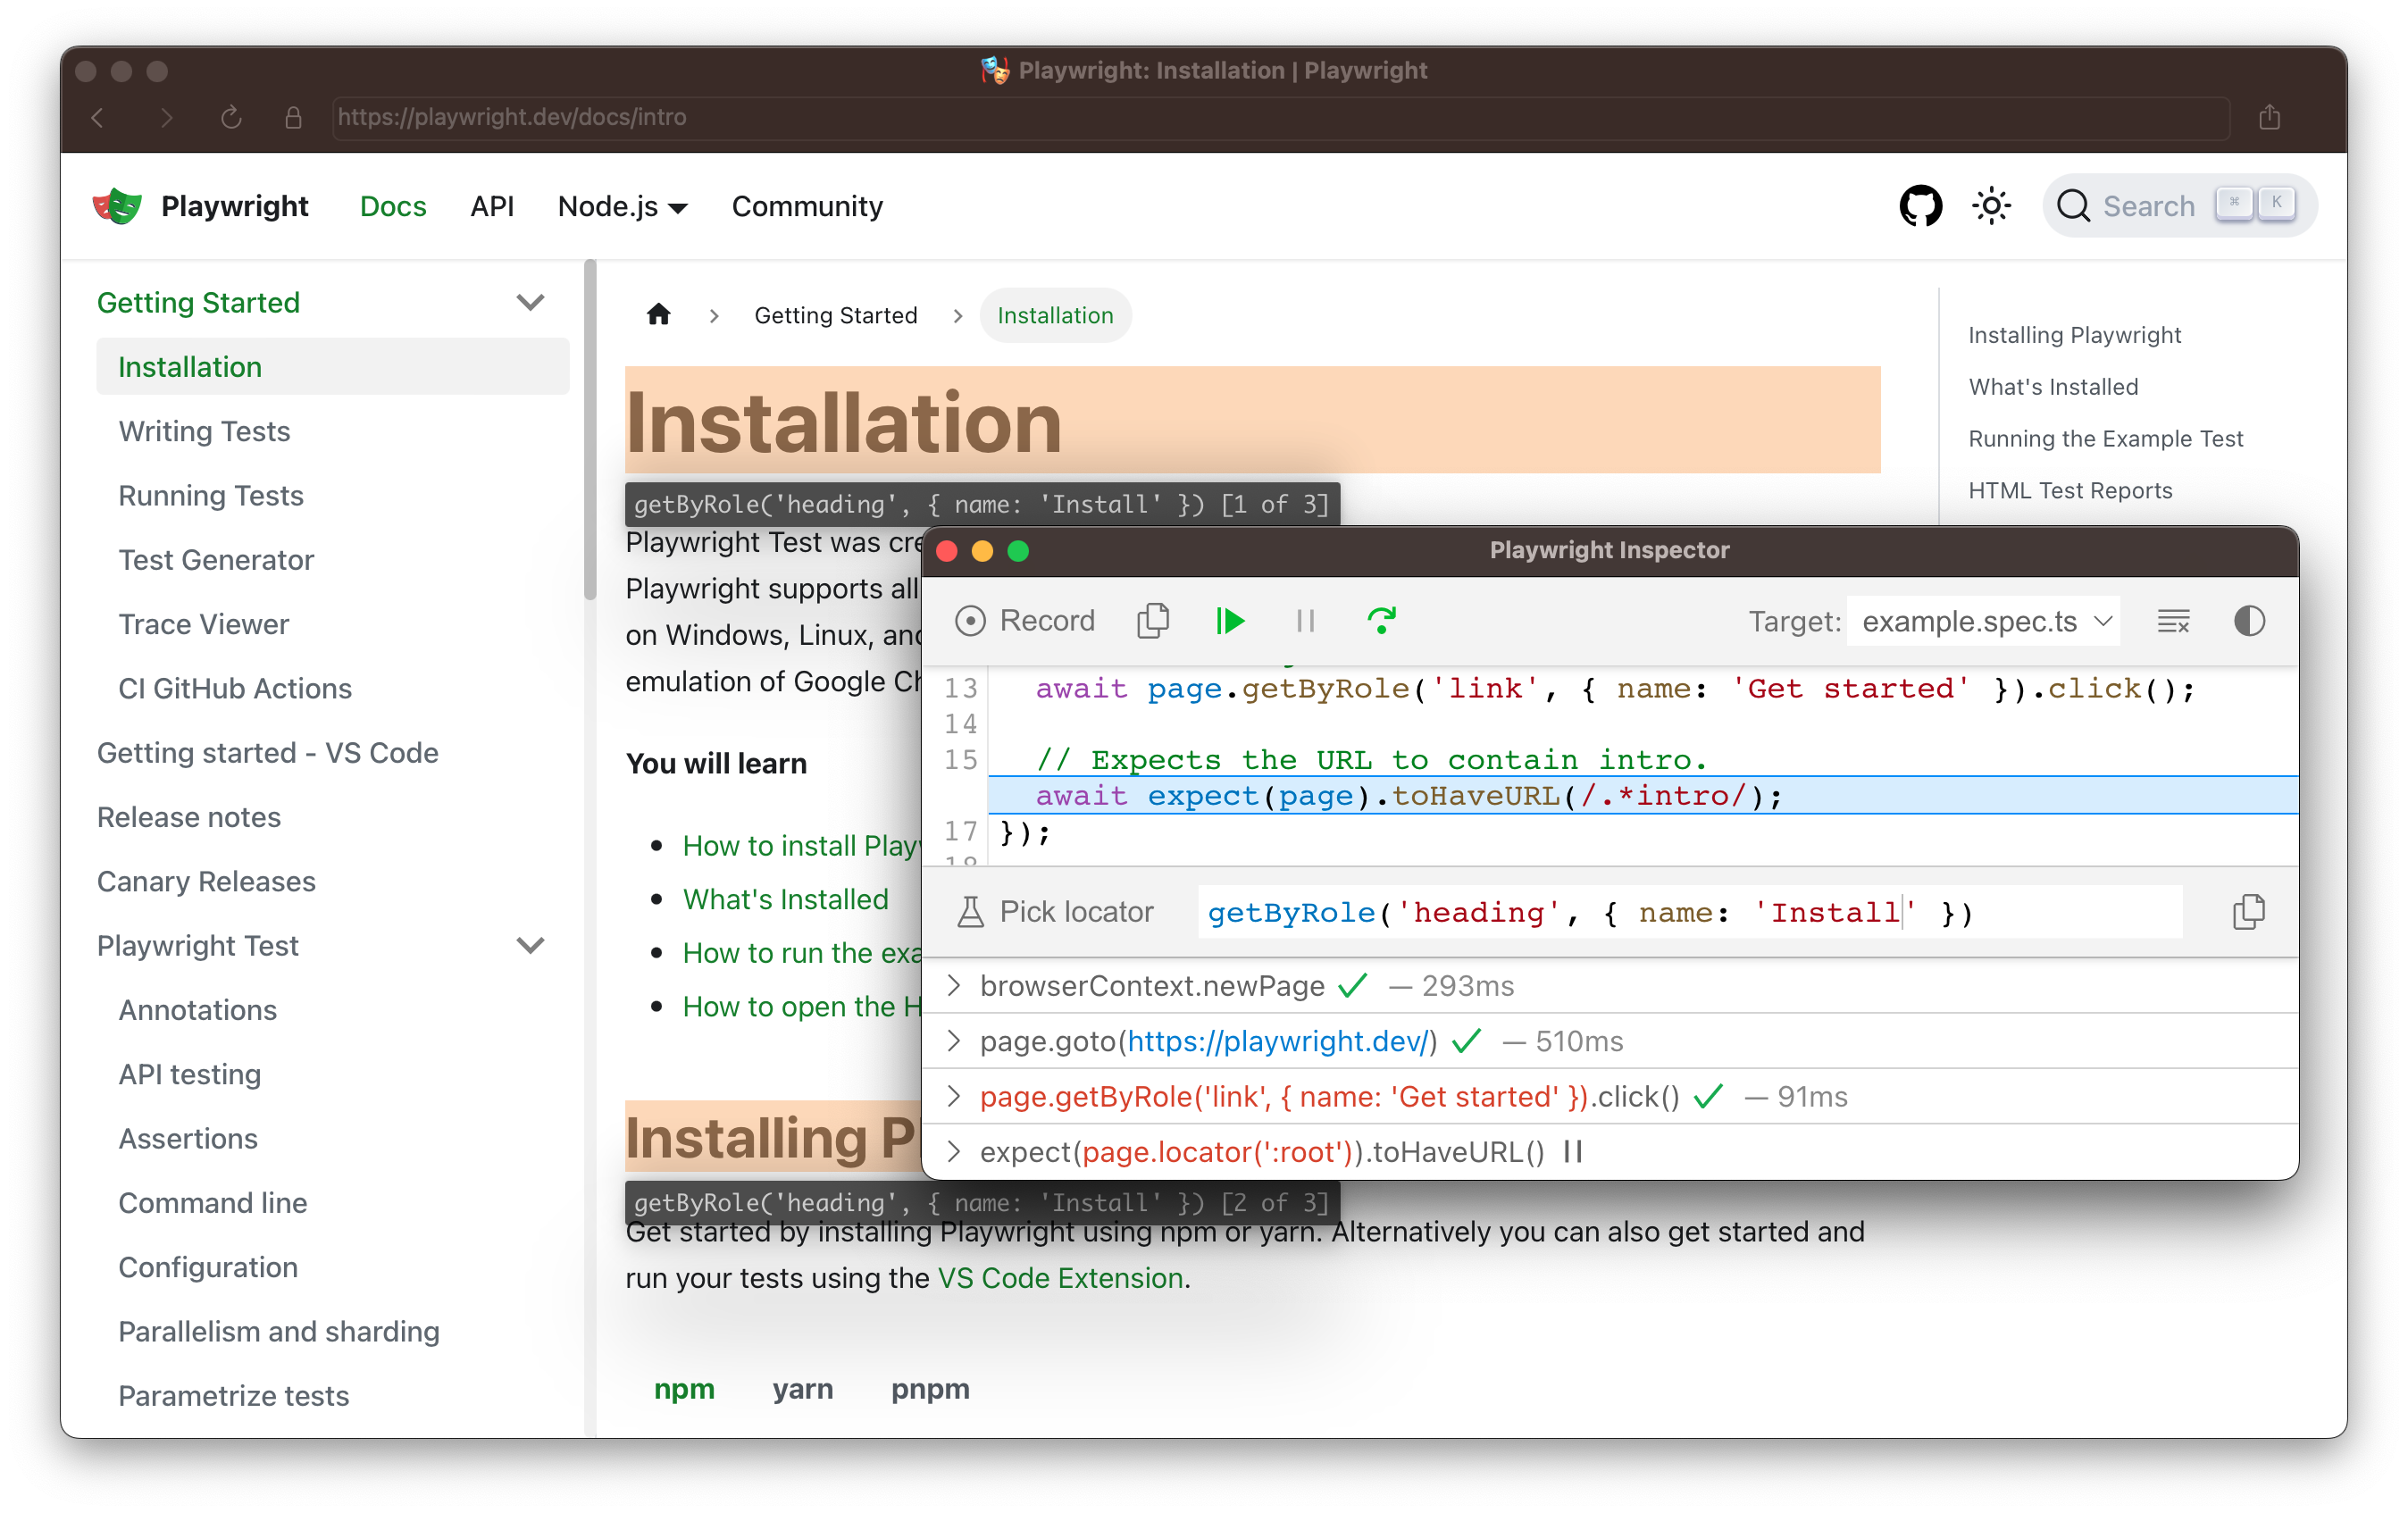Click the Pause button in Inspector
This screenshot has height=1513, width=2408.
1307,623
